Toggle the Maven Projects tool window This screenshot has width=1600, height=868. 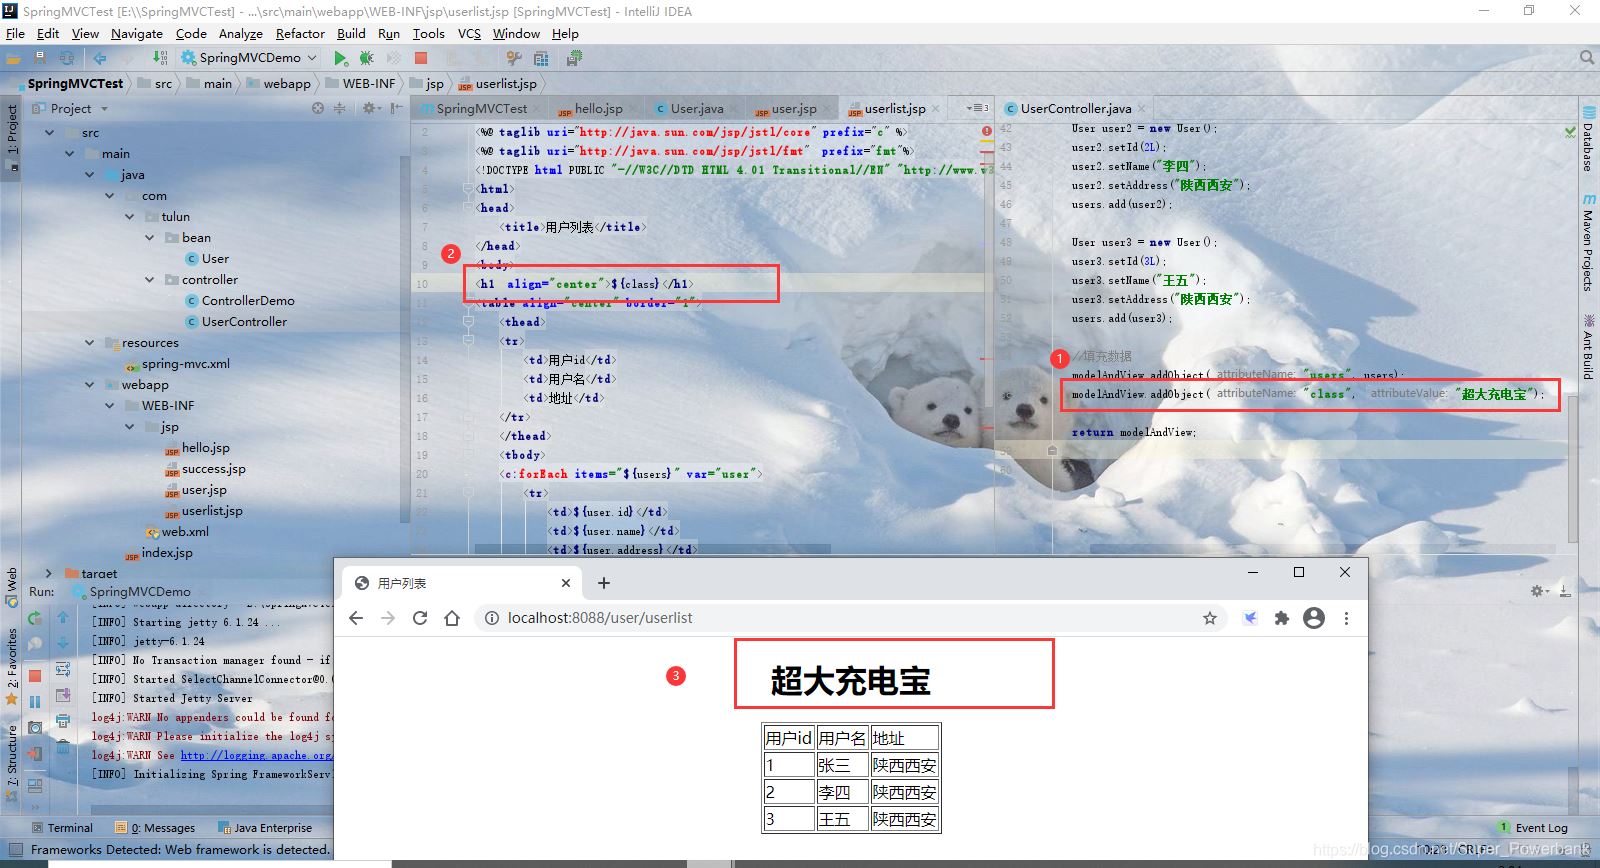[x=1588, y=244]
